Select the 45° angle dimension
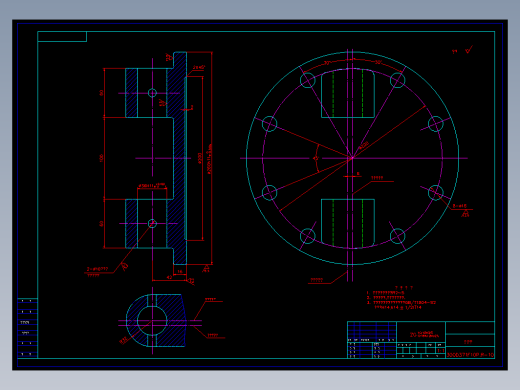The image size is (520, 390). pos(316,158)
